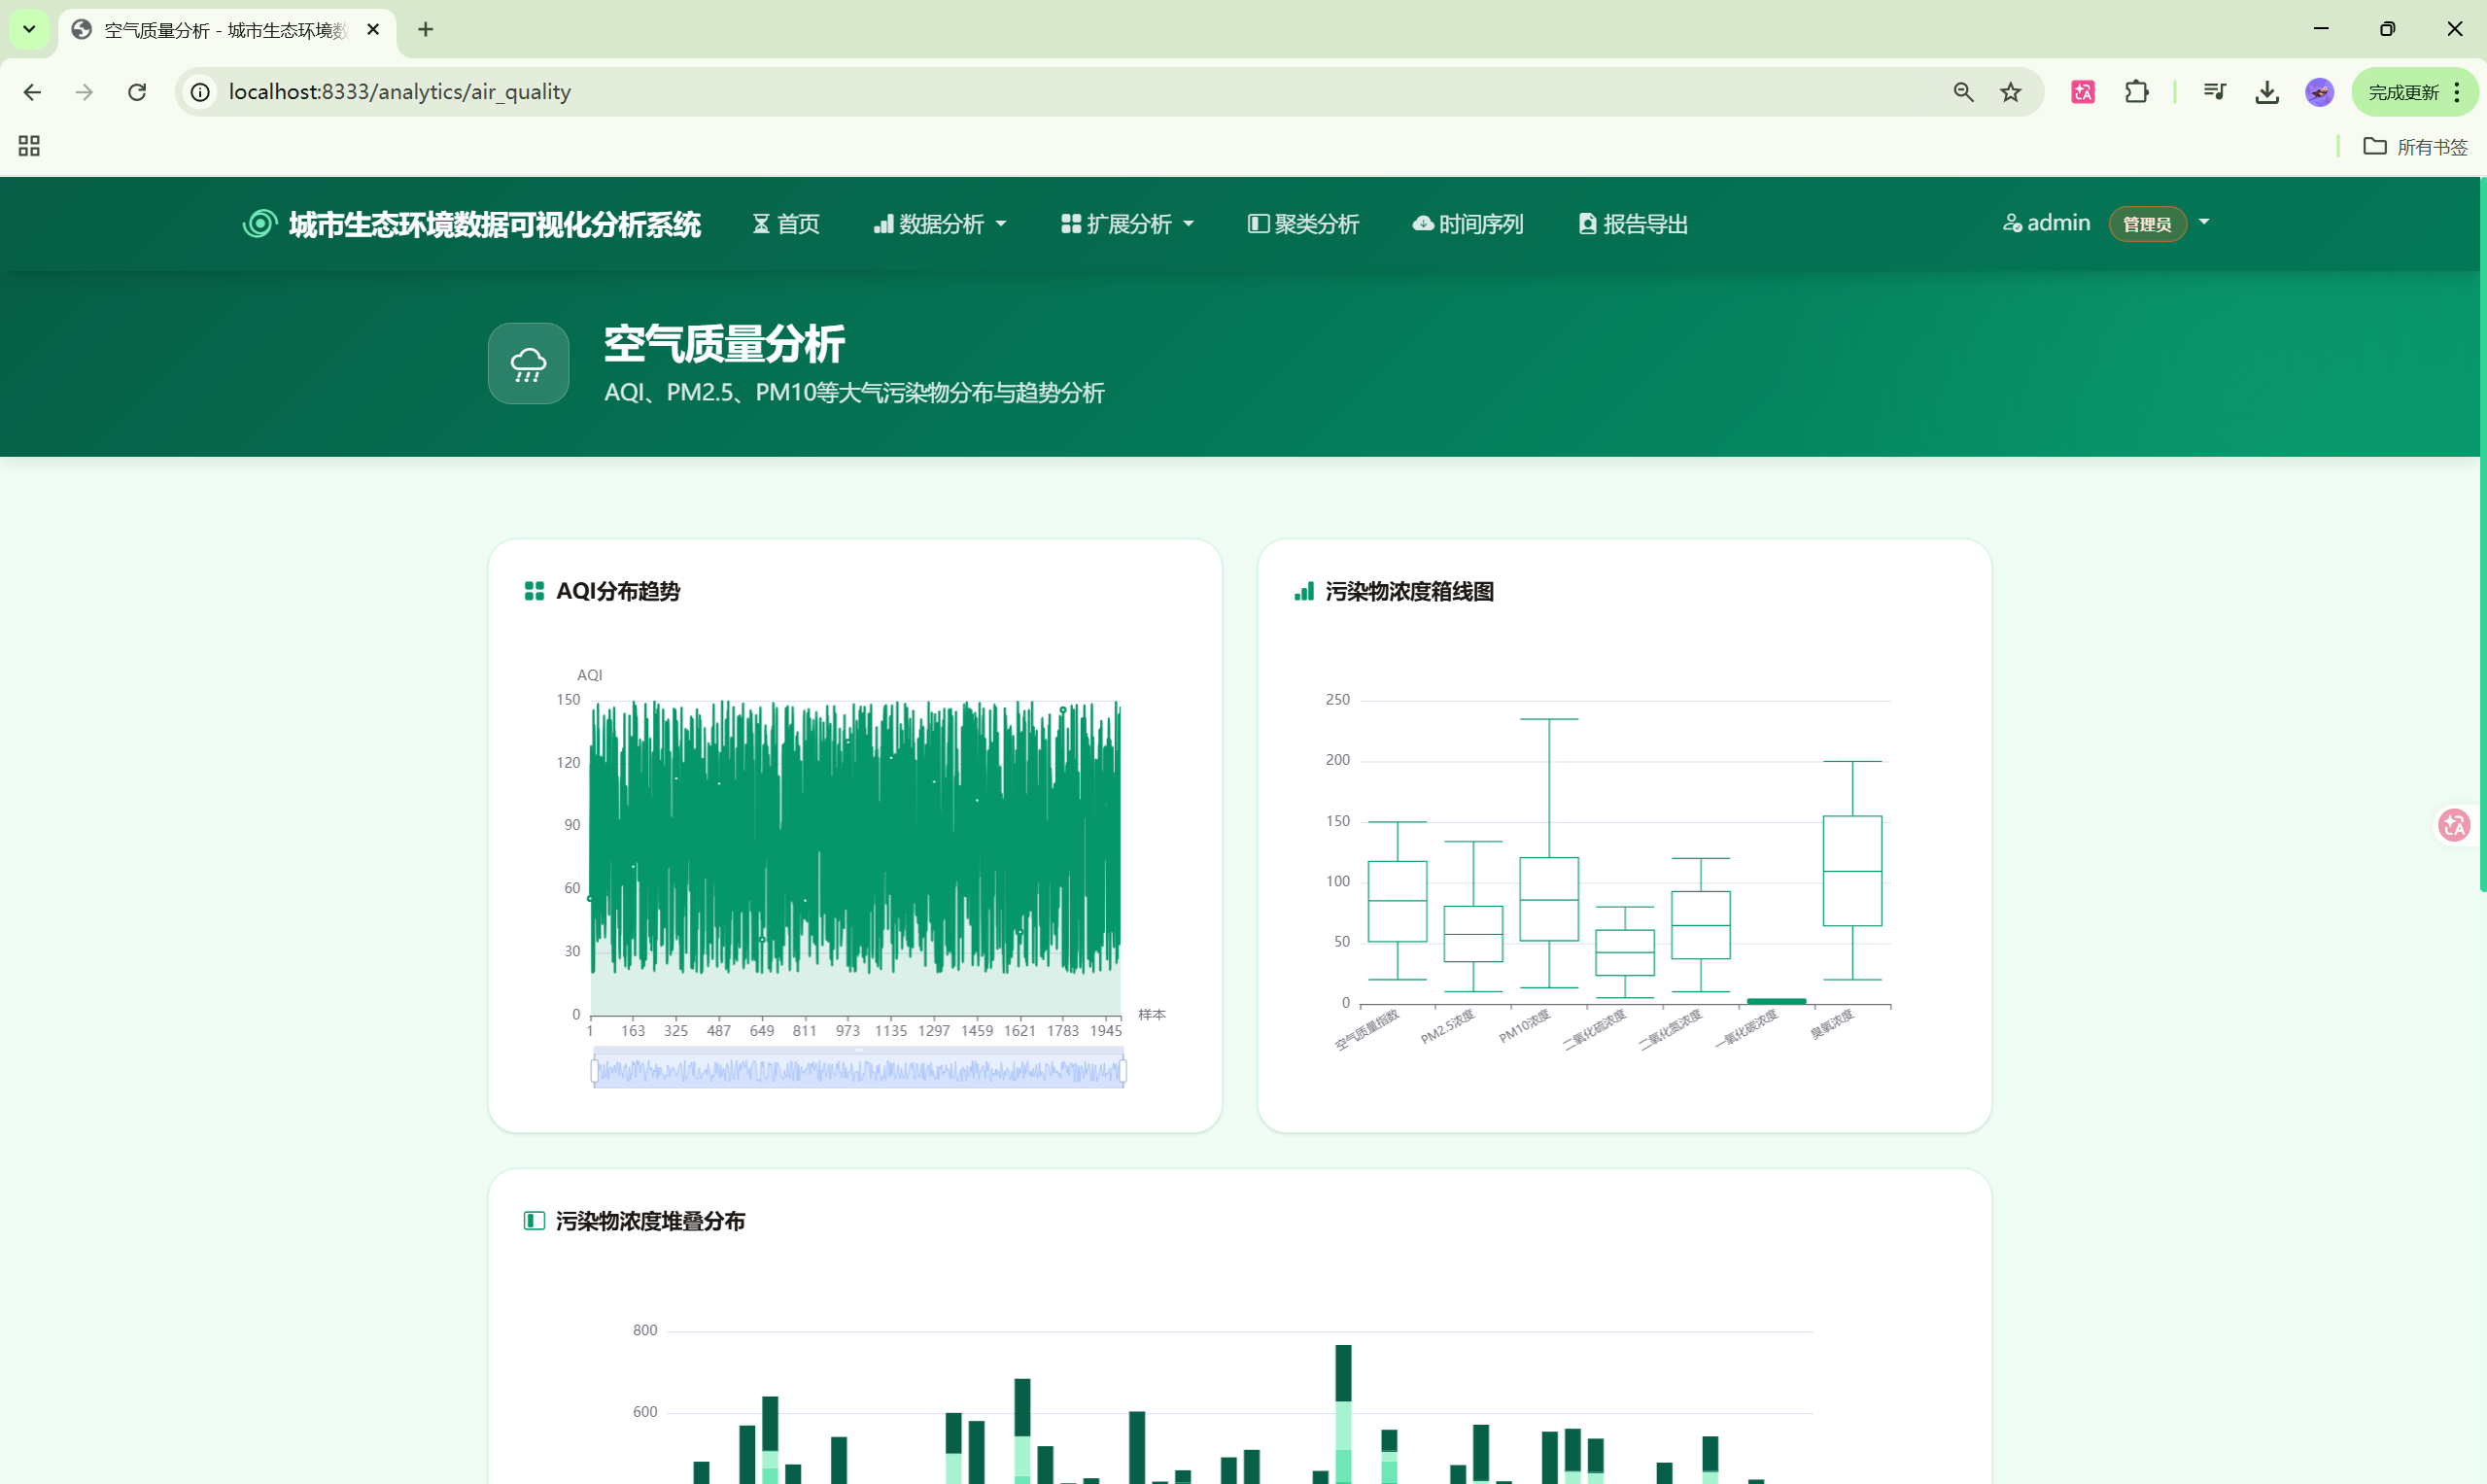Image resolution: width=2487 pixels, height=1484 pixels.
Task: Go to 聚类分析 page
Action: 1303,224
